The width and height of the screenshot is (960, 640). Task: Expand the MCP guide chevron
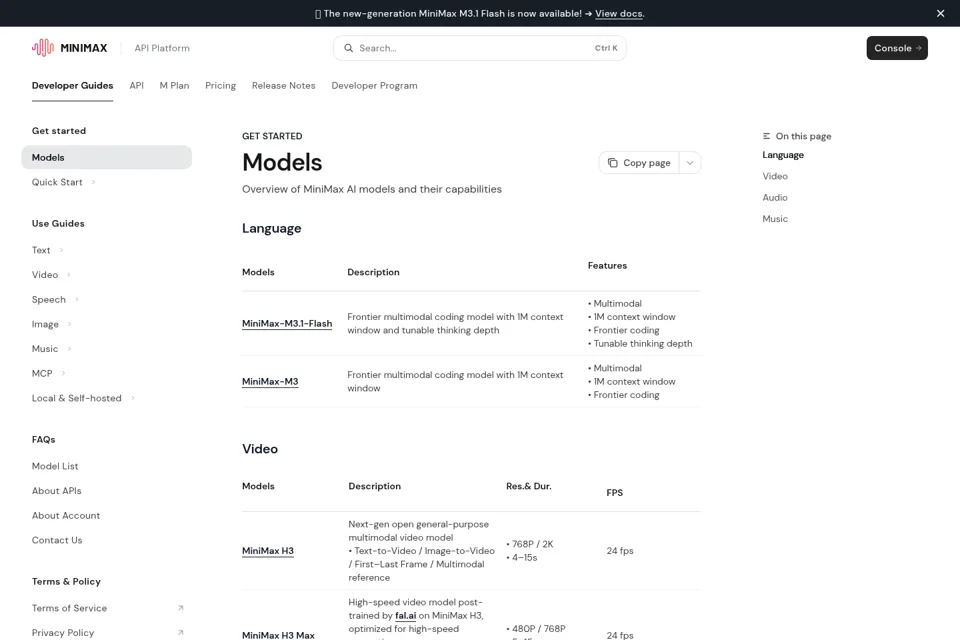point(64,373)
